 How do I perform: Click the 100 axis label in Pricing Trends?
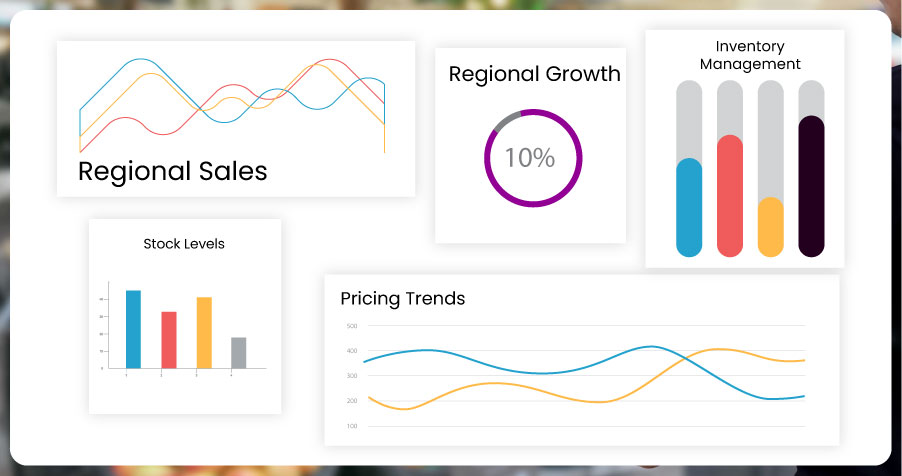351,426
